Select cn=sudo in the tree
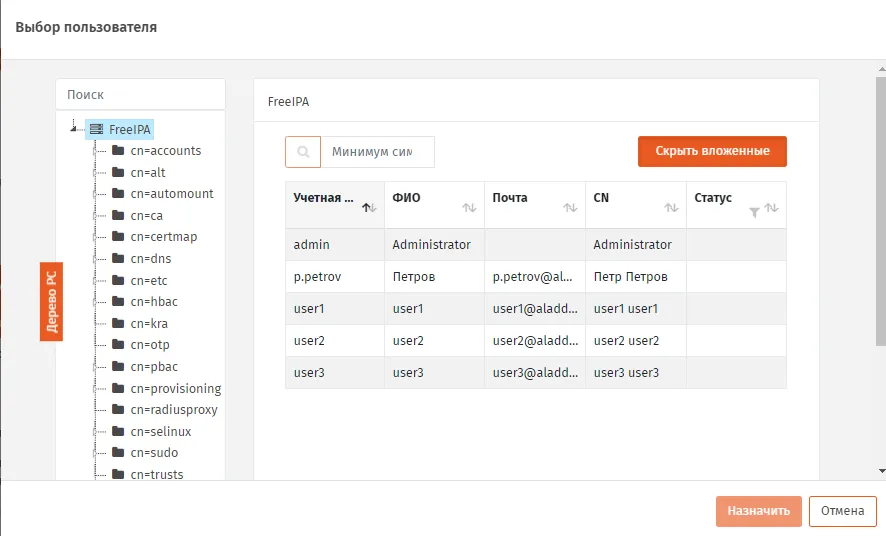The height and width of the screenshot is (536, 886). point(154,453)
